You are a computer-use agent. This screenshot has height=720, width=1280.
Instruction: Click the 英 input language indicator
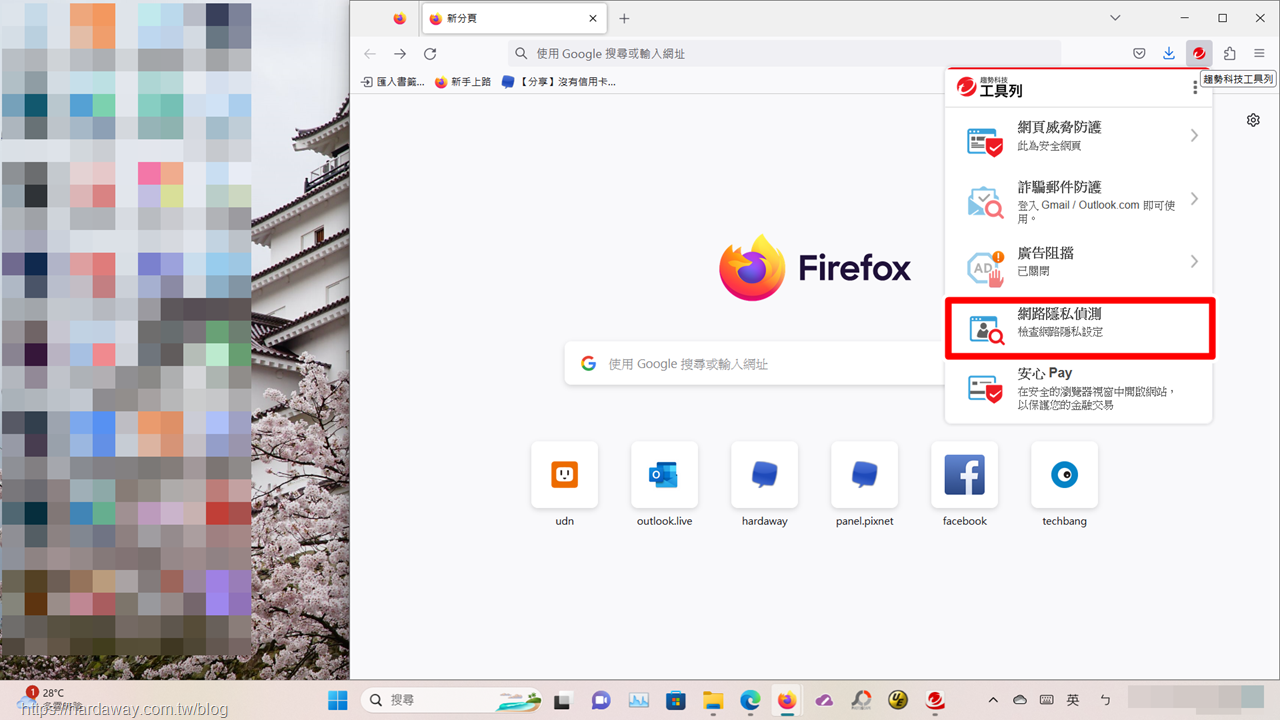(x=1073, y=700)
